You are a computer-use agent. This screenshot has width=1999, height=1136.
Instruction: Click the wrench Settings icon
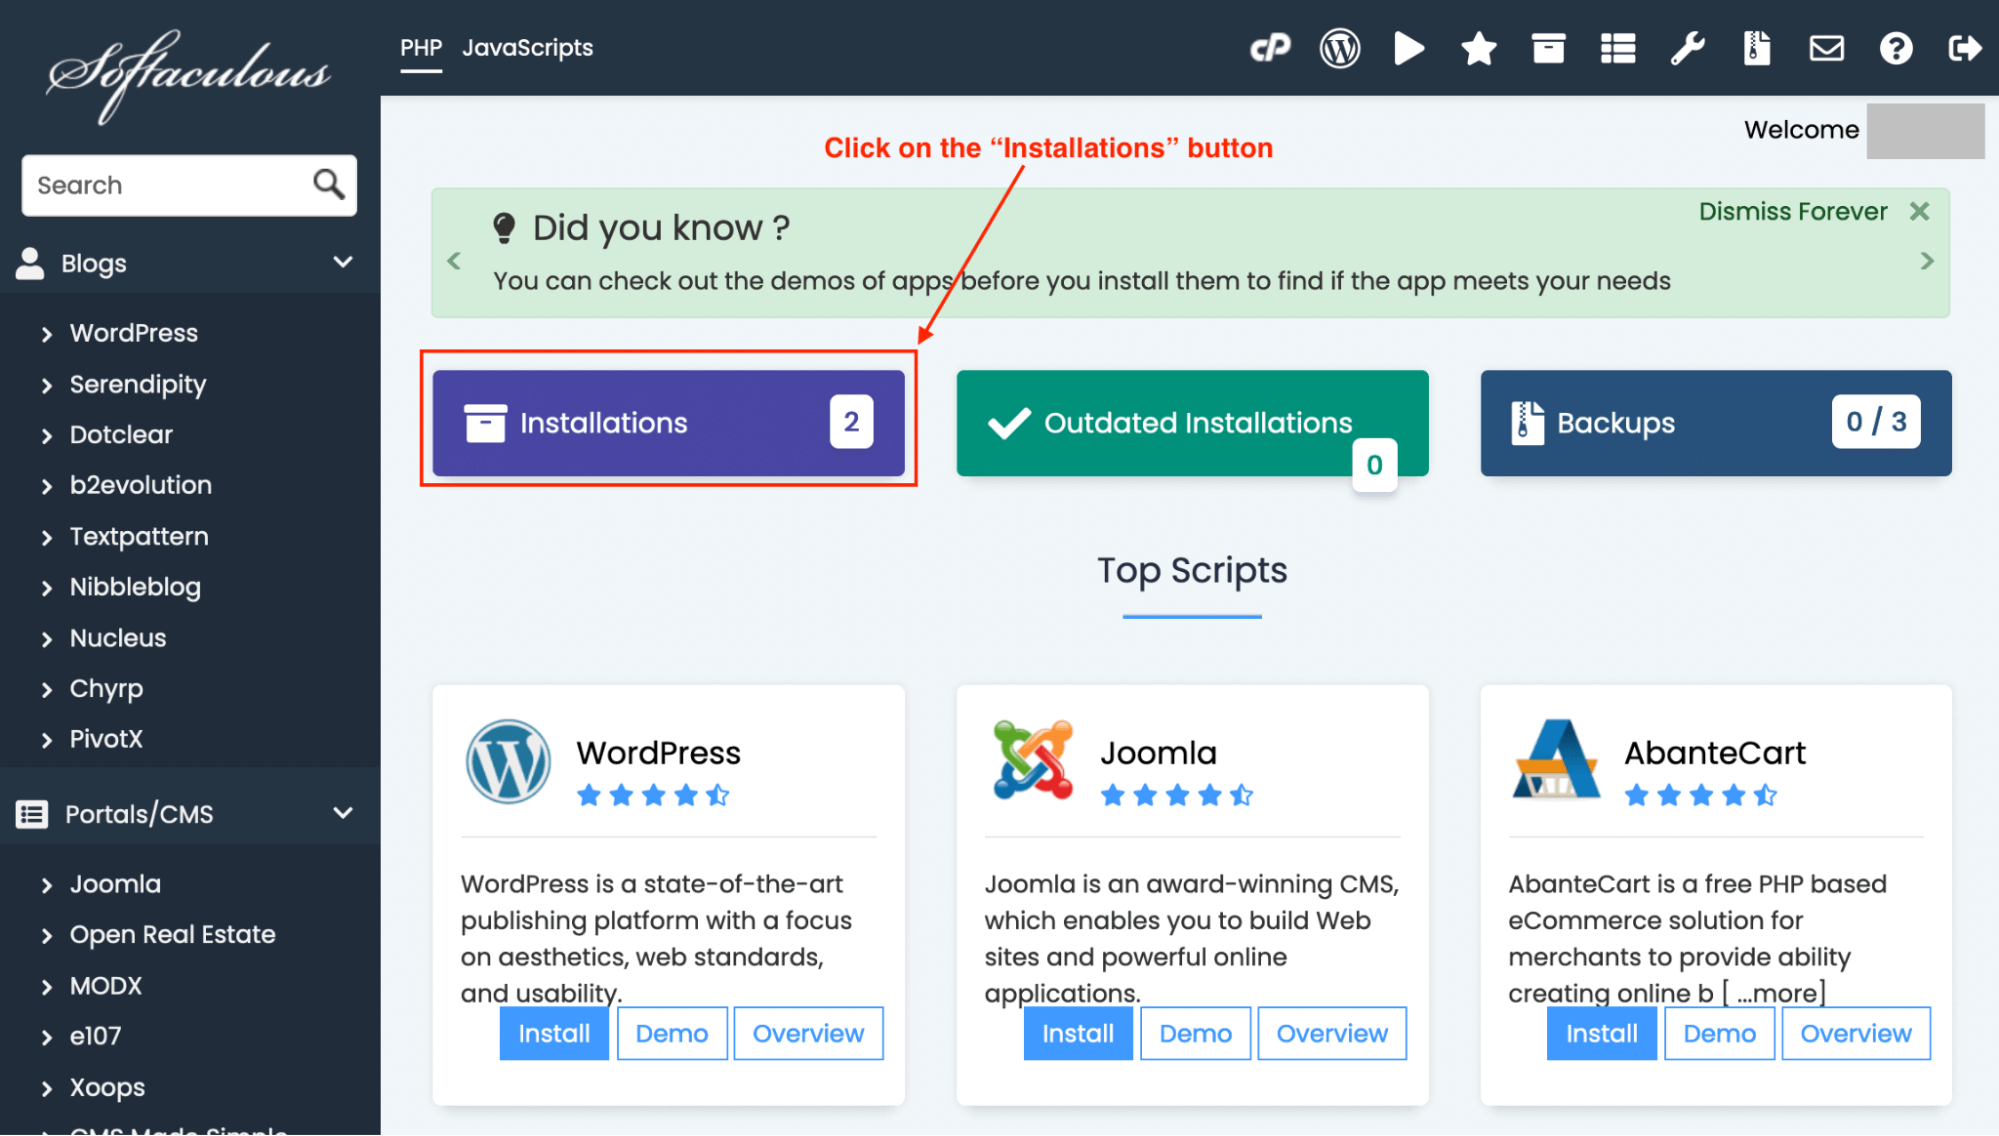1688,48
